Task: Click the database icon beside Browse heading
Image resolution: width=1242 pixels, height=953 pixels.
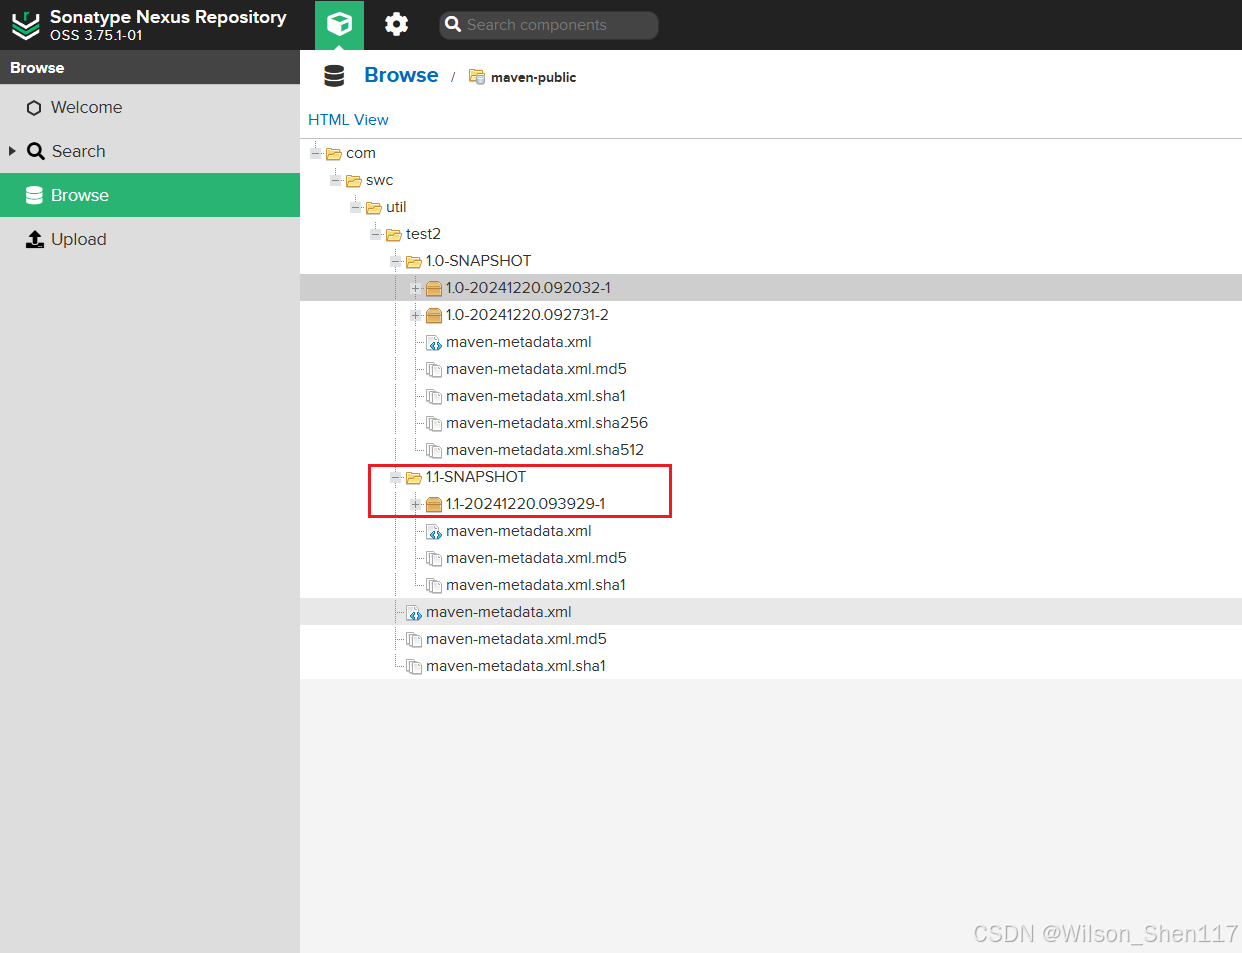Action: (x=334, y=76)
